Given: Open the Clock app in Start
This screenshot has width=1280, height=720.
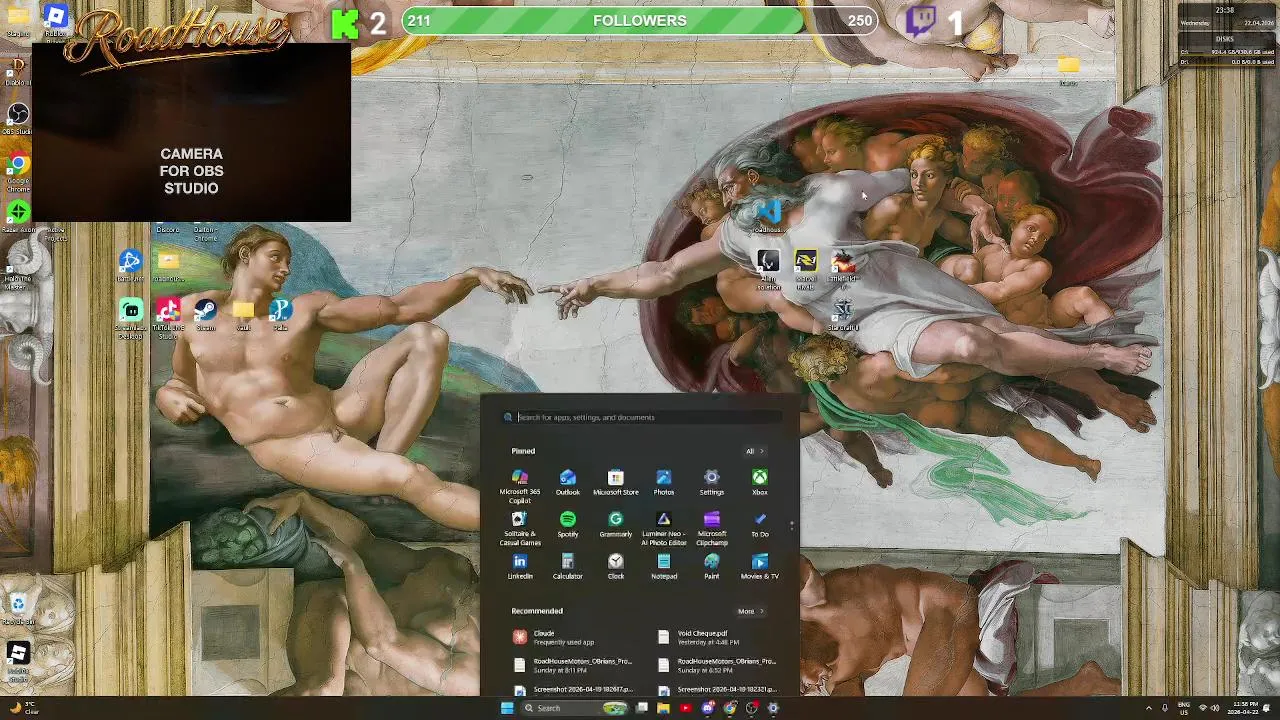Looking at the screenshot, I should click(615, 567).
